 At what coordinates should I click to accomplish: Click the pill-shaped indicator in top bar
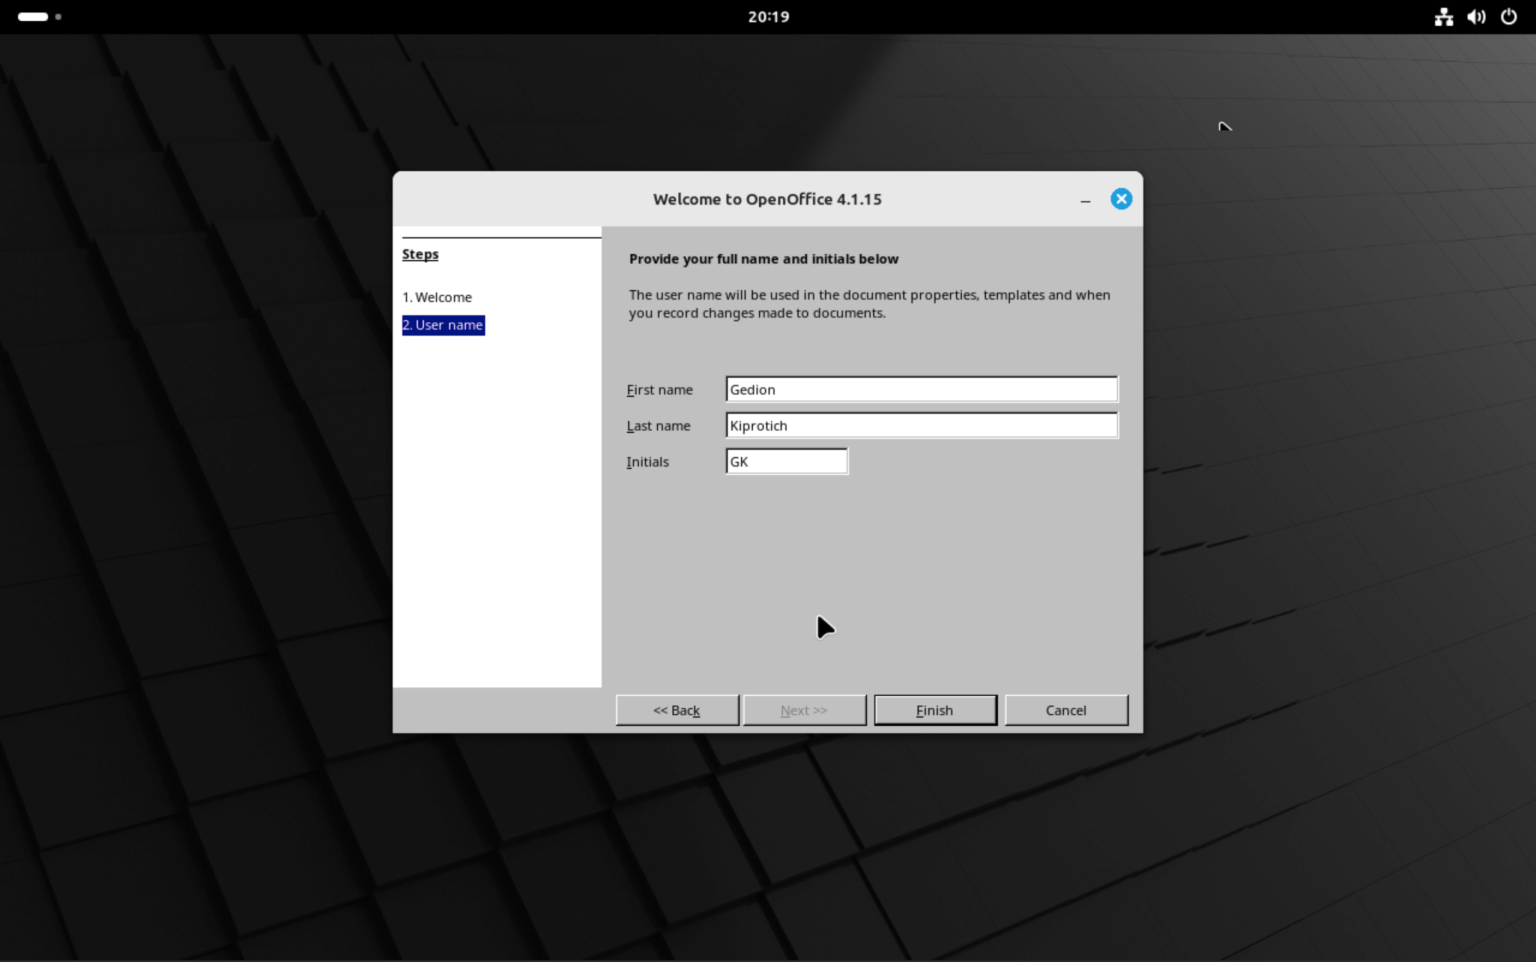[33, 16]
